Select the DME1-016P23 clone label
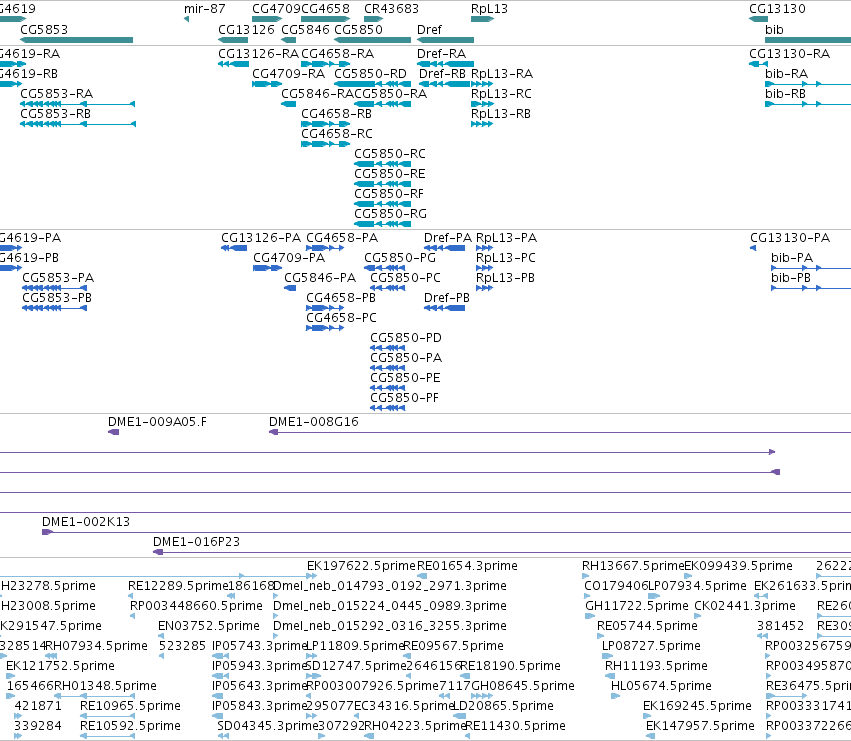The image size is (851, 741). point(196,542)
